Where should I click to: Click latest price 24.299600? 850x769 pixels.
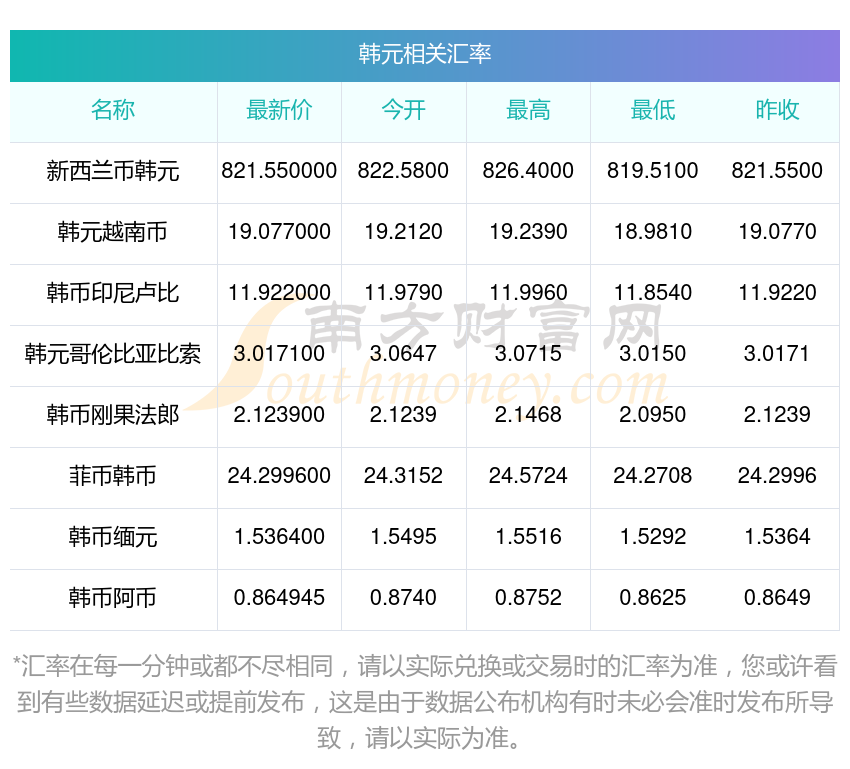(x=279, y=476)
